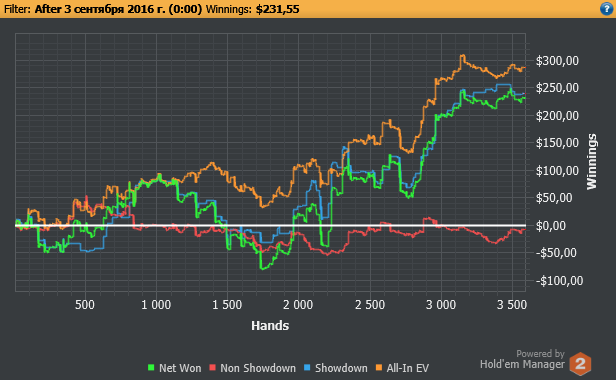Image resolution: width=616 pixels, height=380 pixels.
Task: Click the Winnings $231,55 value
Action: 277,9
